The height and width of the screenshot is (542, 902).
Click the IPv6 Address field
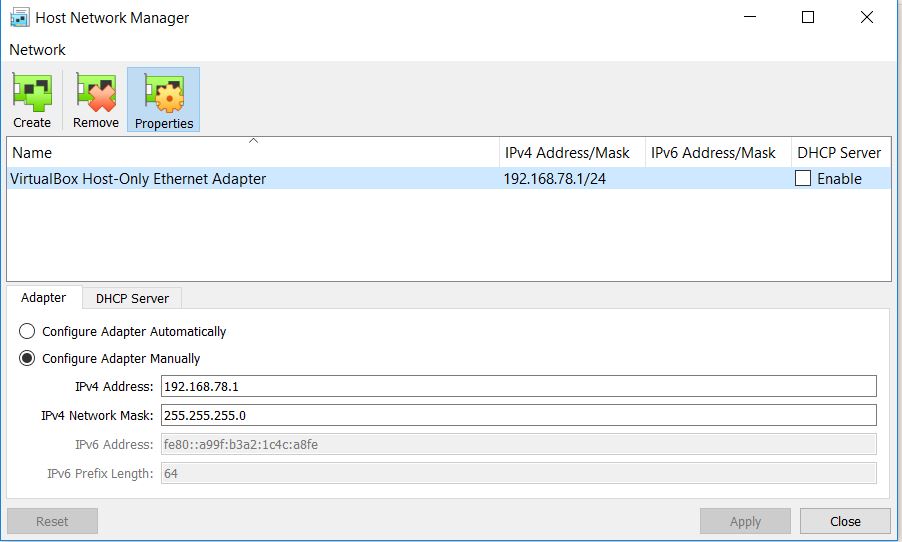[x=518, y=444]
